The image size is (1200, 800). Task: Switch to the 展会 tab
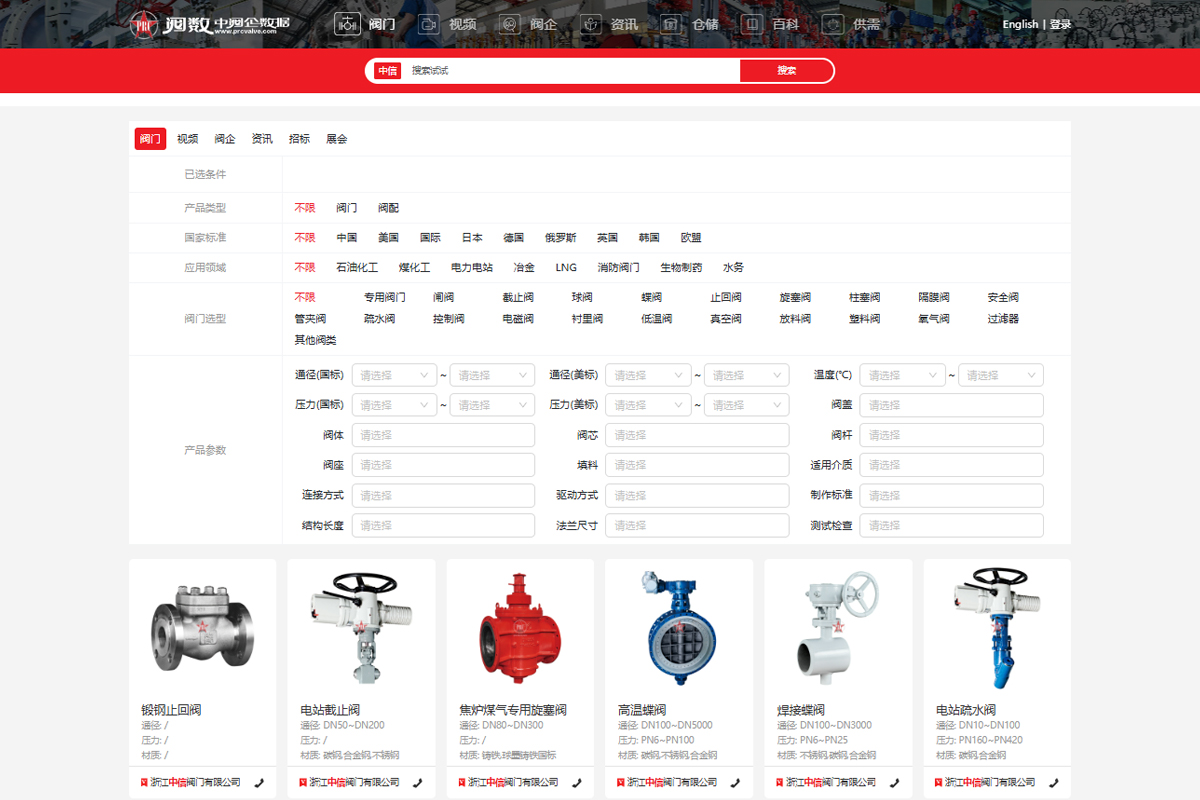click(x=336, y=140)
